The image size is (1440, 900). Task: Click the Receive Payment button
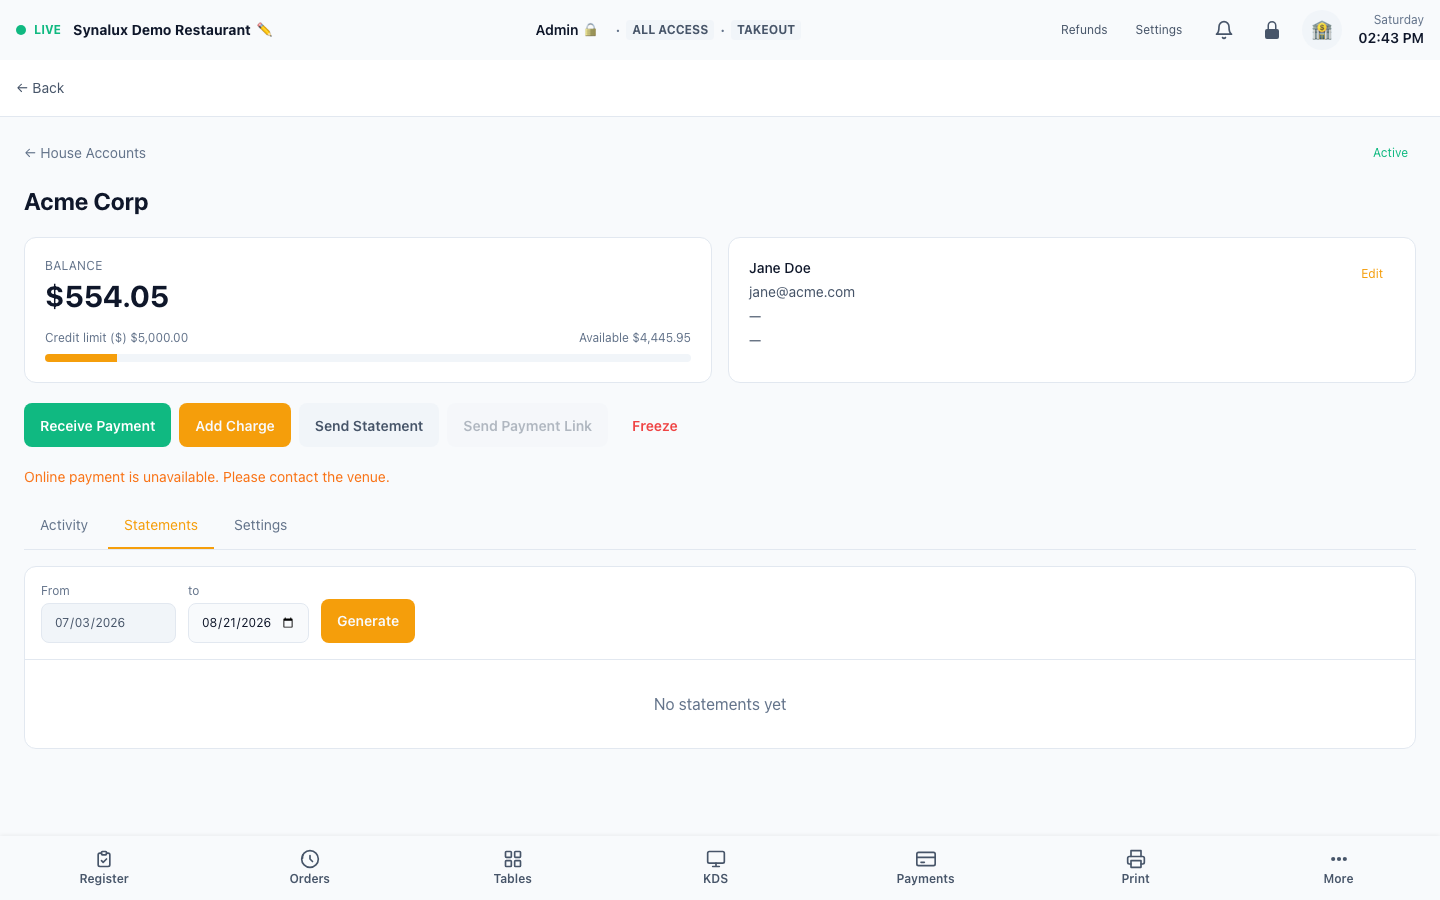click(97, 425)
